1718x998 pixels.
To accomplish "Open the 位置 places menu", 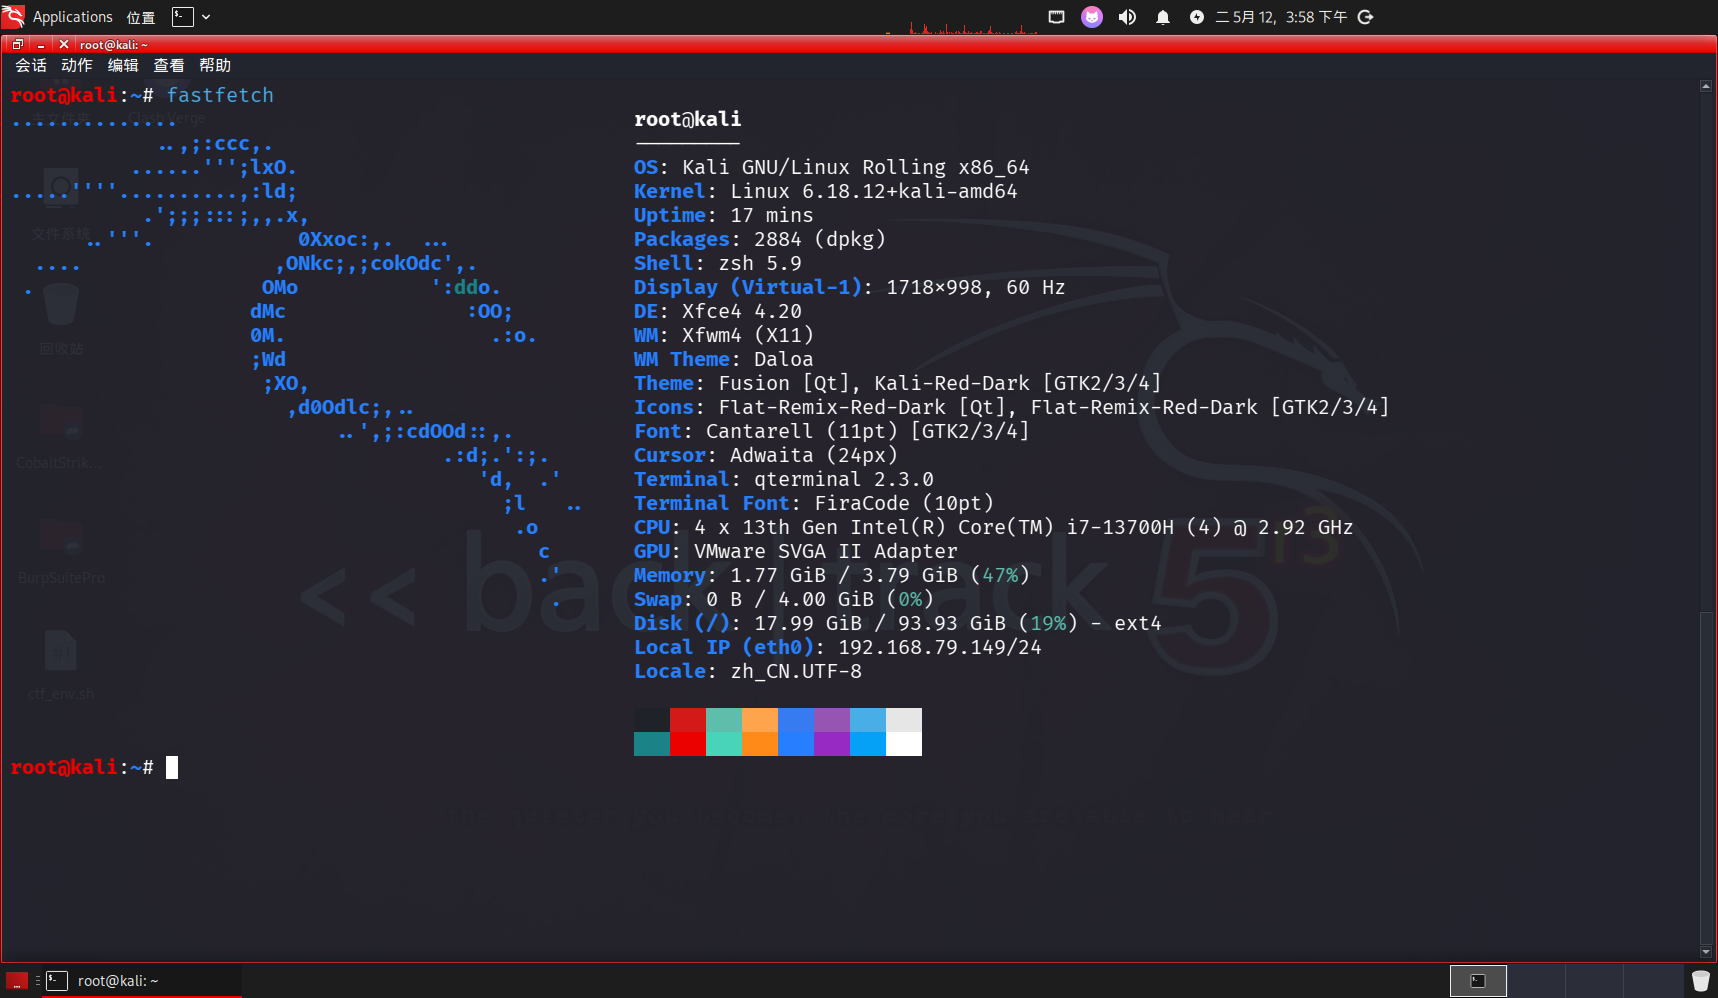I will 141,17.
